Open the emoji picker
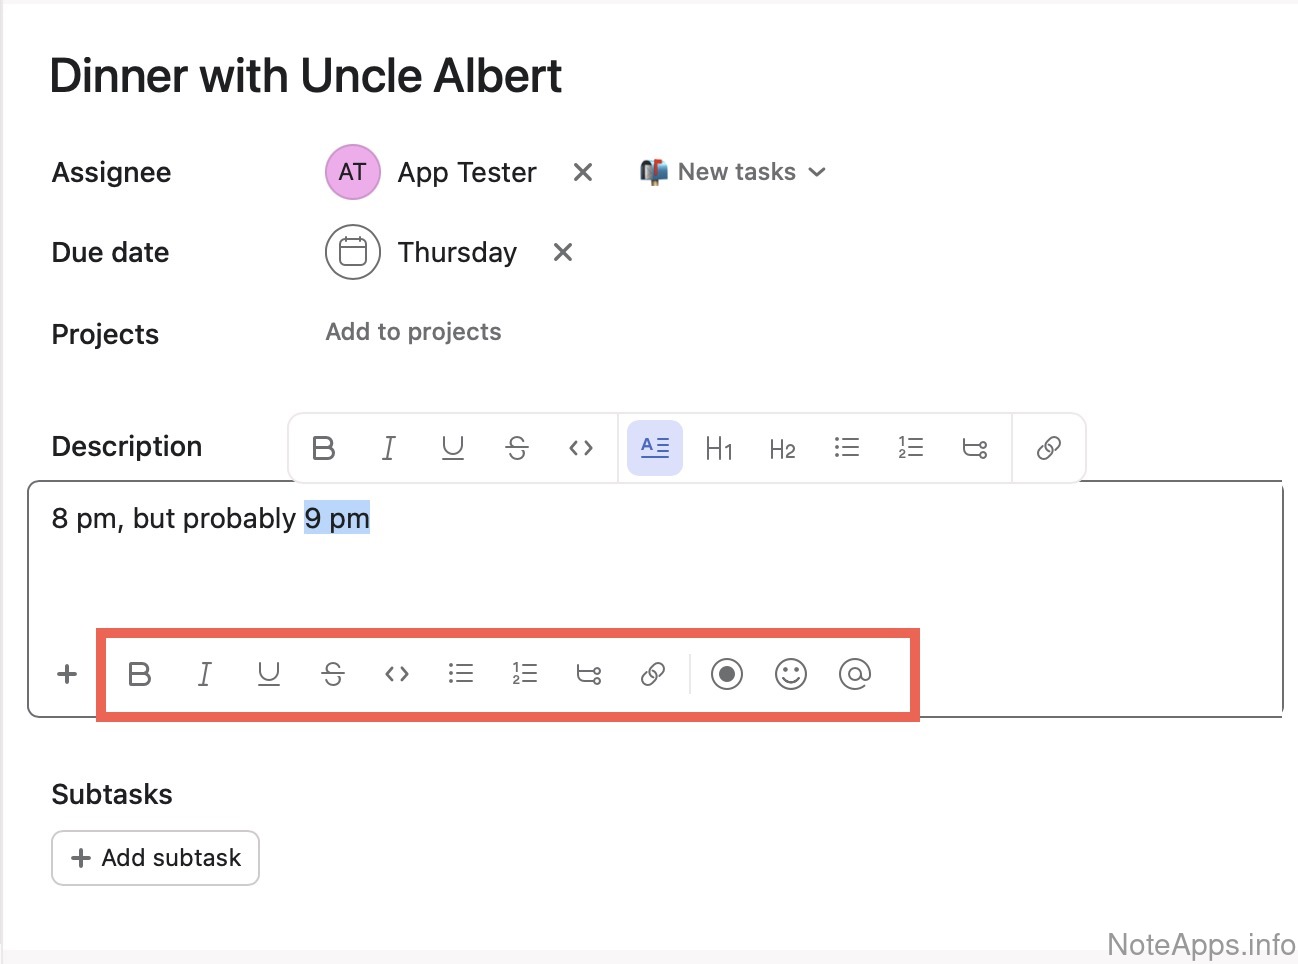The height and width of the screenshot is (964, 1298). click(791, 674)
